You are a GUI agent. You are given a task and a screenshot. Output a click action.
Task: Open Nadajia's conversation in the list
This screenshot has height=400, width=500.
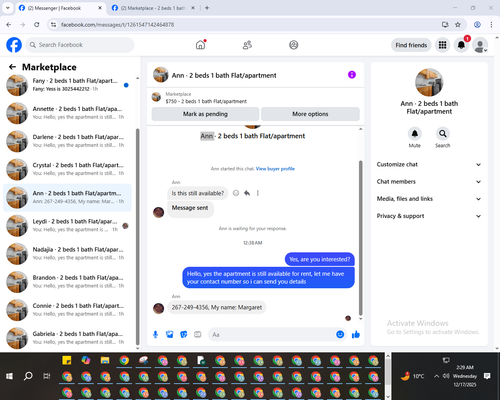pyautogui.click(x=67, y=254)
